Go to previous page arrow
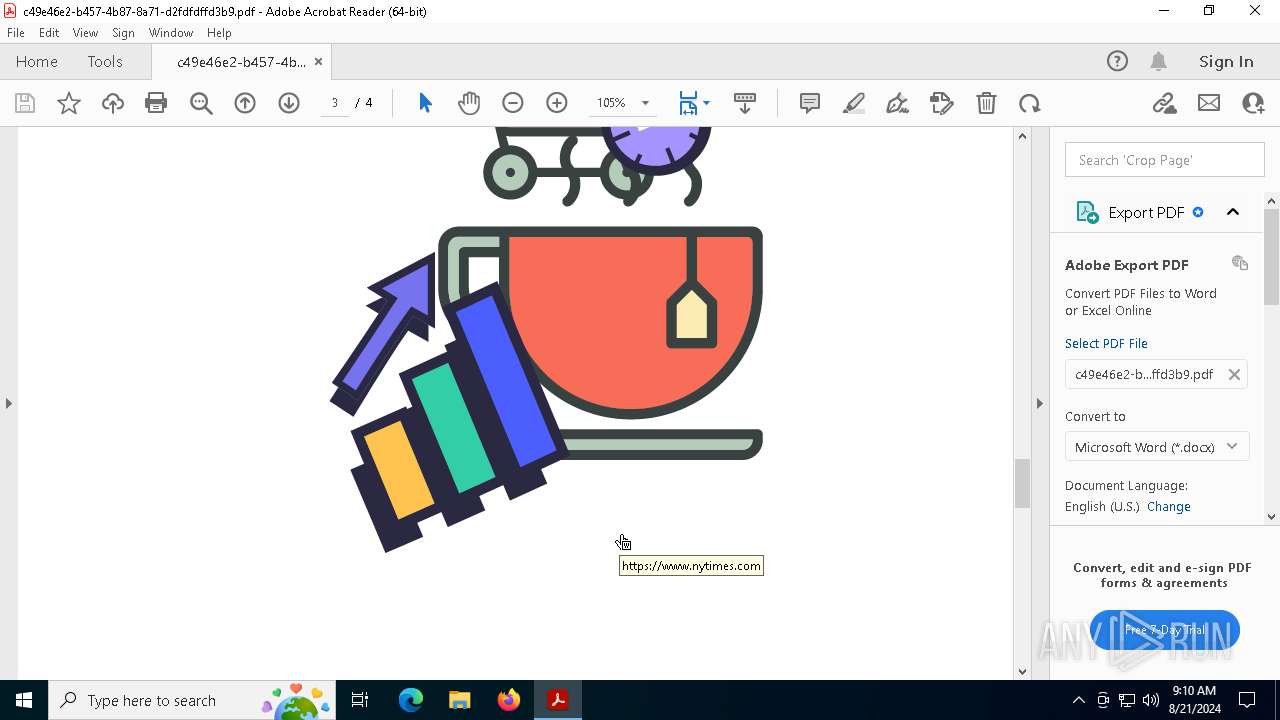Screen dimensions: 1280x720 (x=245, y=103)
